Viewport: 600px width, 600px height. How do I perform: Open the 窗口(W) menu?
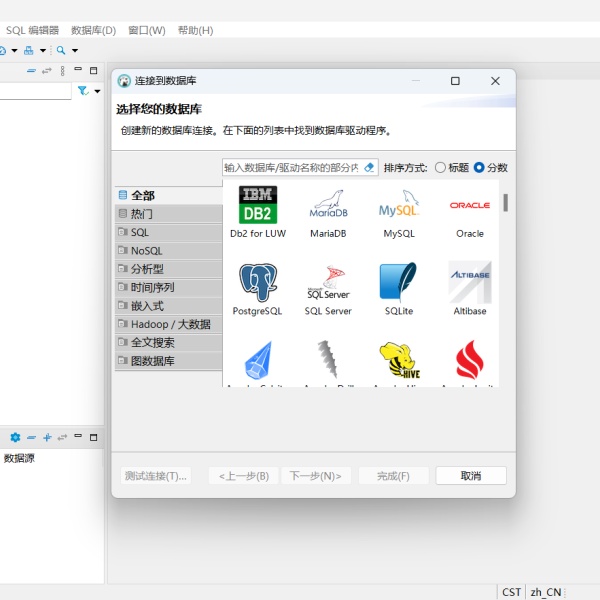(147, 30)
